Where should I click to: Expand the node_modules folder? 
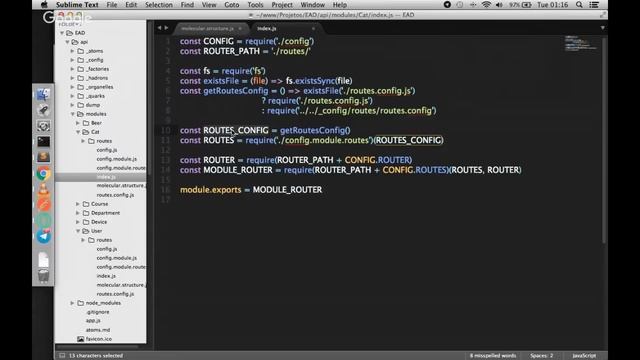pyautogui.click(x=73, y=303)
